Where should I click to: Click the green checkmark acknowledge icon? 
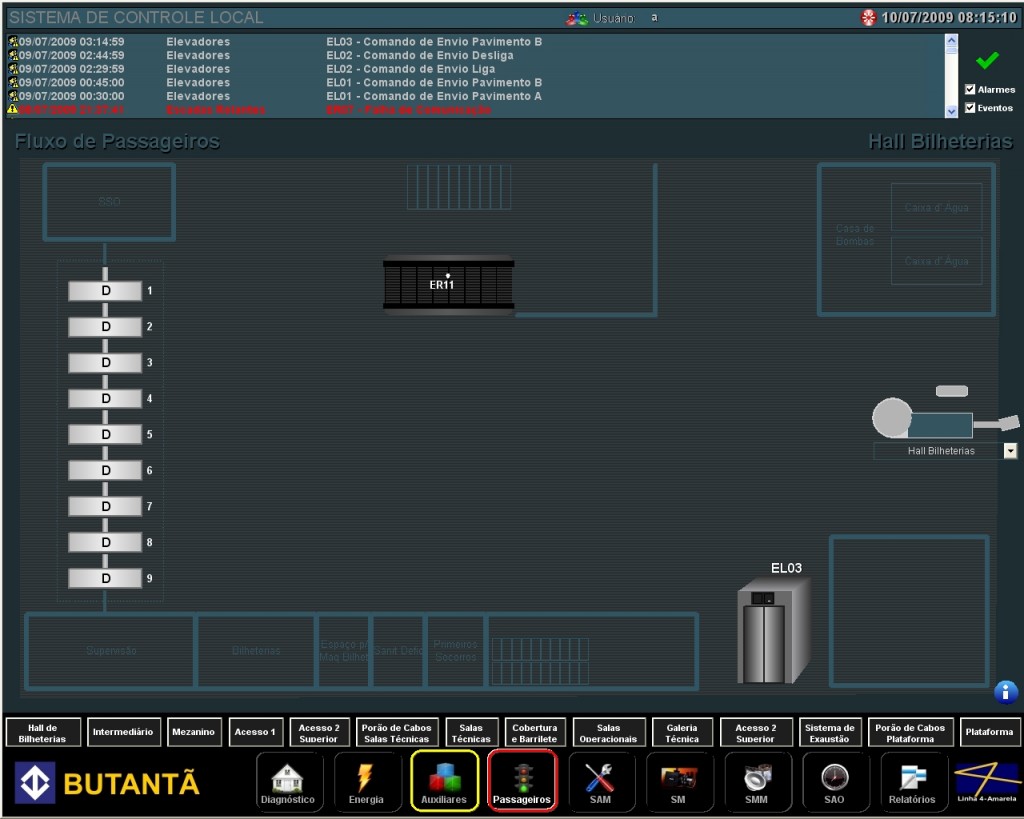click(x=987, y=61)
